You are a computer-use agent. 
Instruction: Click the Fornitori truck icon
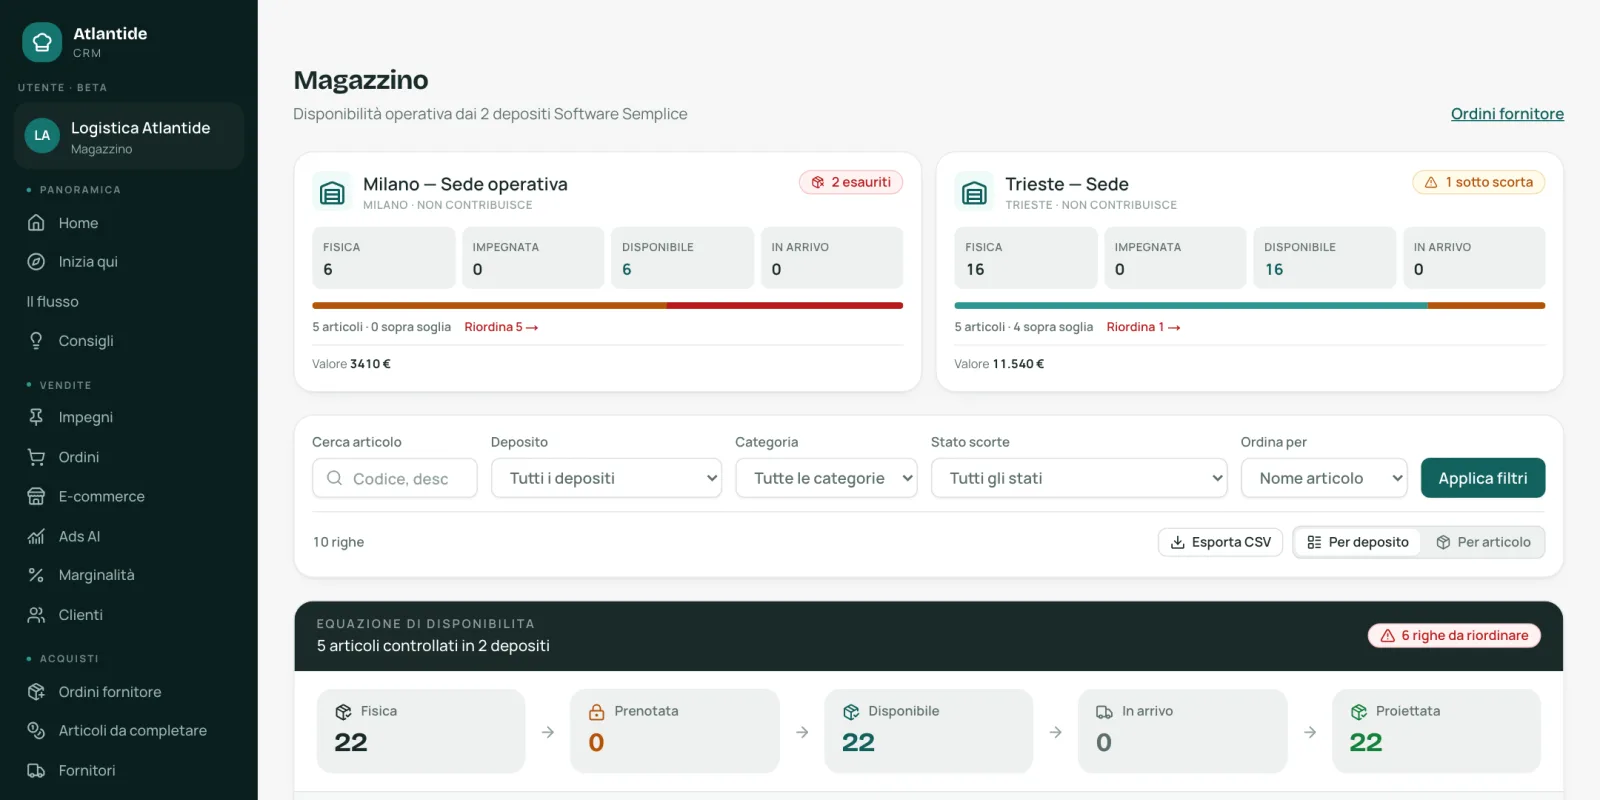[x=36, y=771]
